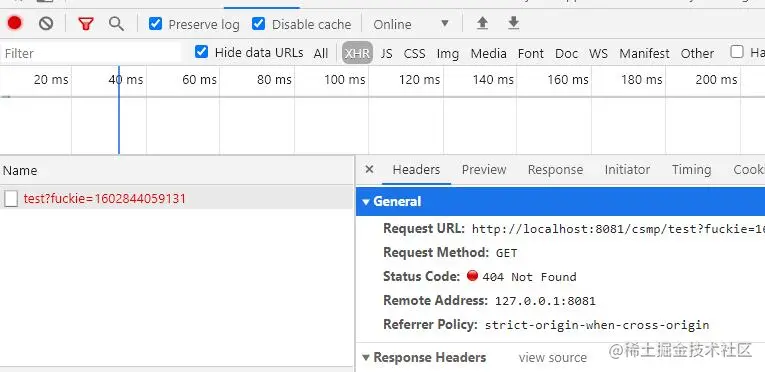
Task: Click view source link
Action: (553, 358)
